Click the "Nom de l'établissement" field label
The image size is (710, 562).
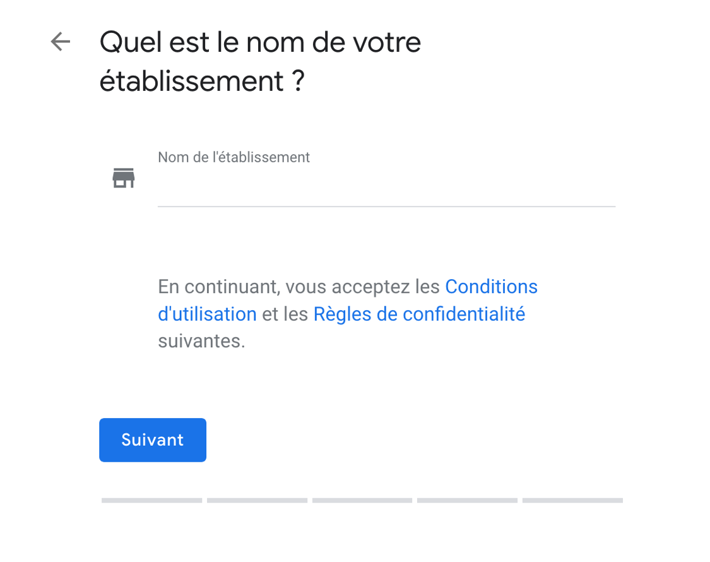(234, 157)
